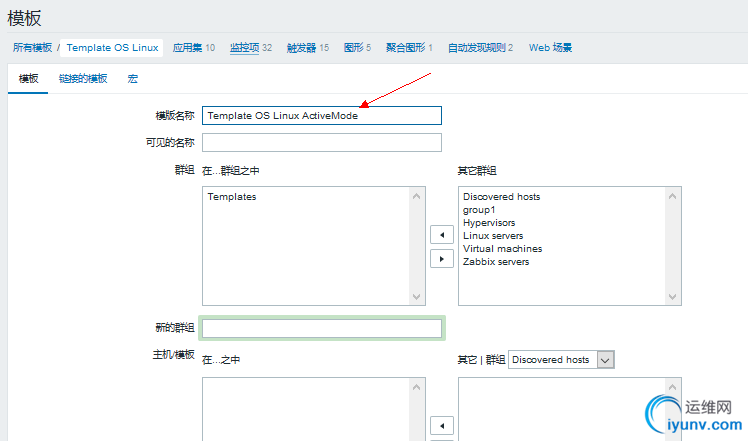Viewport: 748px width, 441px height.
Task: Select Linux servers in other groups list
Action: (493, 236)
